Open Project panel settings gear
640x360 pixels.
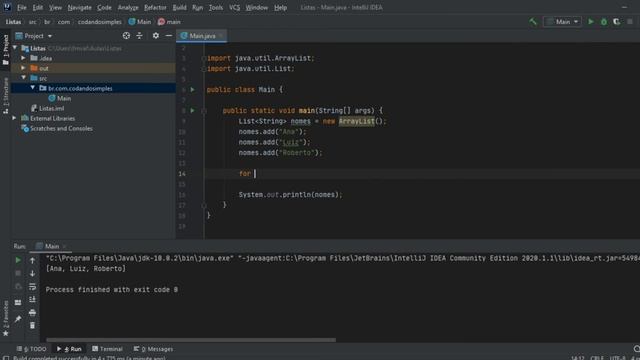coord(156,36)
